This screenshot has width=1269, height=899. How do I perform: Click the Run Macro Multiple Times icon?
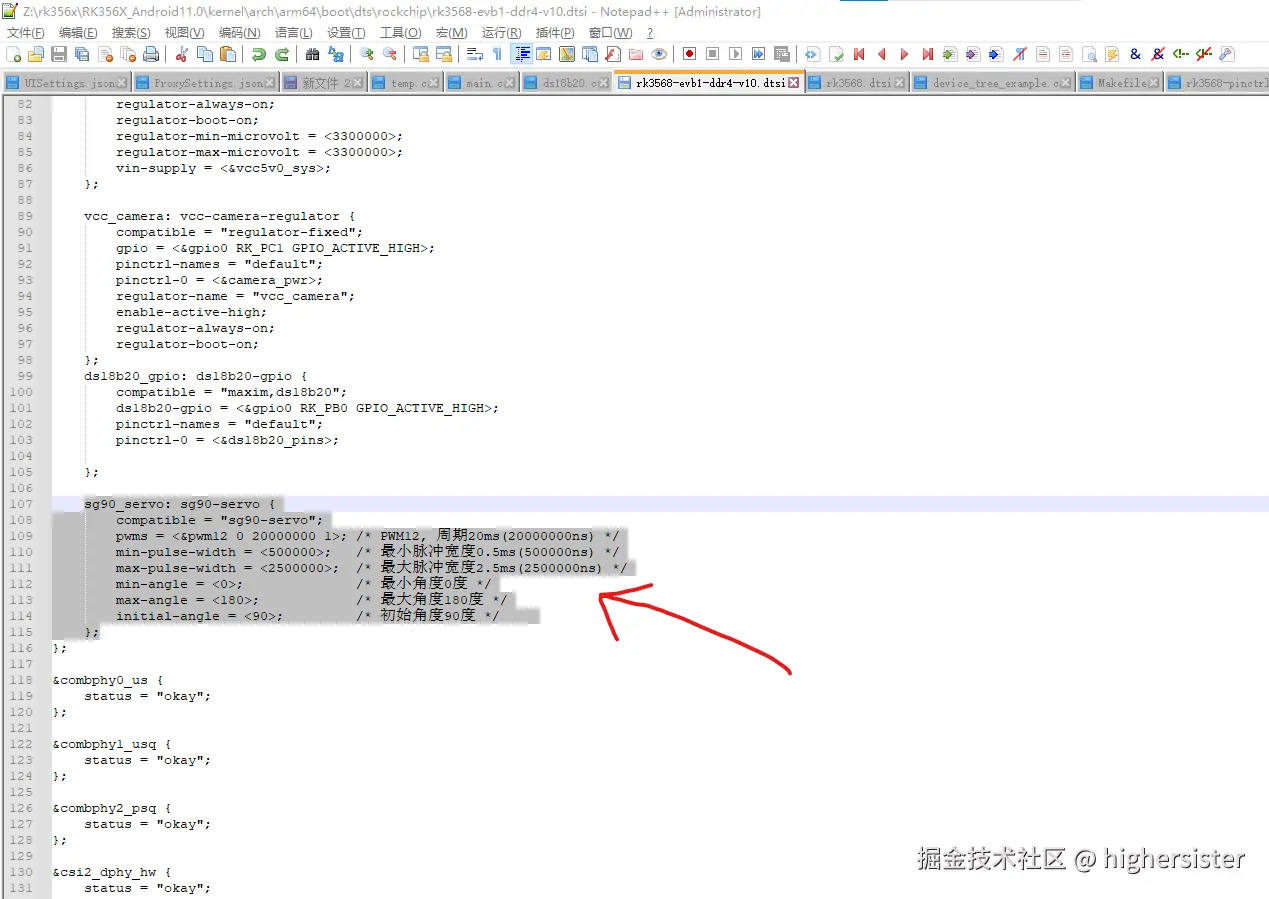[758, 54]
